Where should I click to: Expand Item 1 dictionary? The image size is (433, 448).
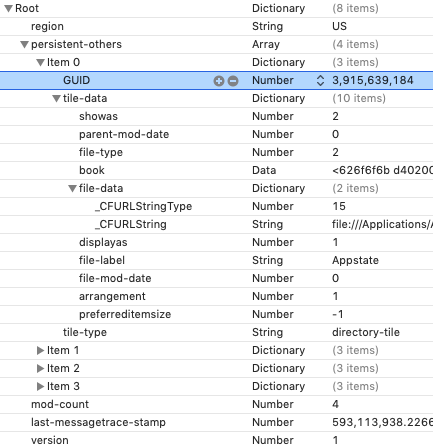[x=40, y=350]
